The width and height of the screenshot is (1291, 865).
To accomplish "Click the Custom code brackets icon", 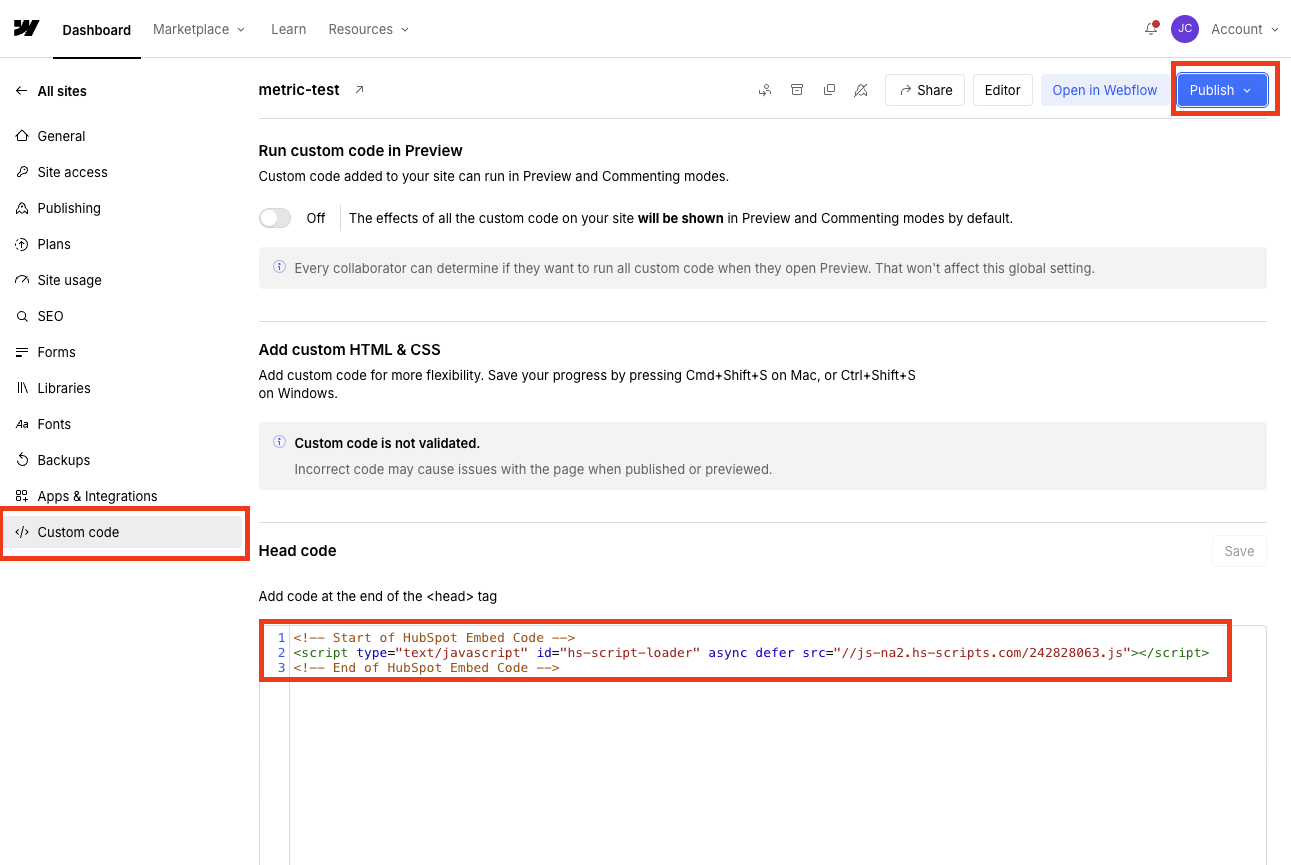I will (x=22, y=532).
